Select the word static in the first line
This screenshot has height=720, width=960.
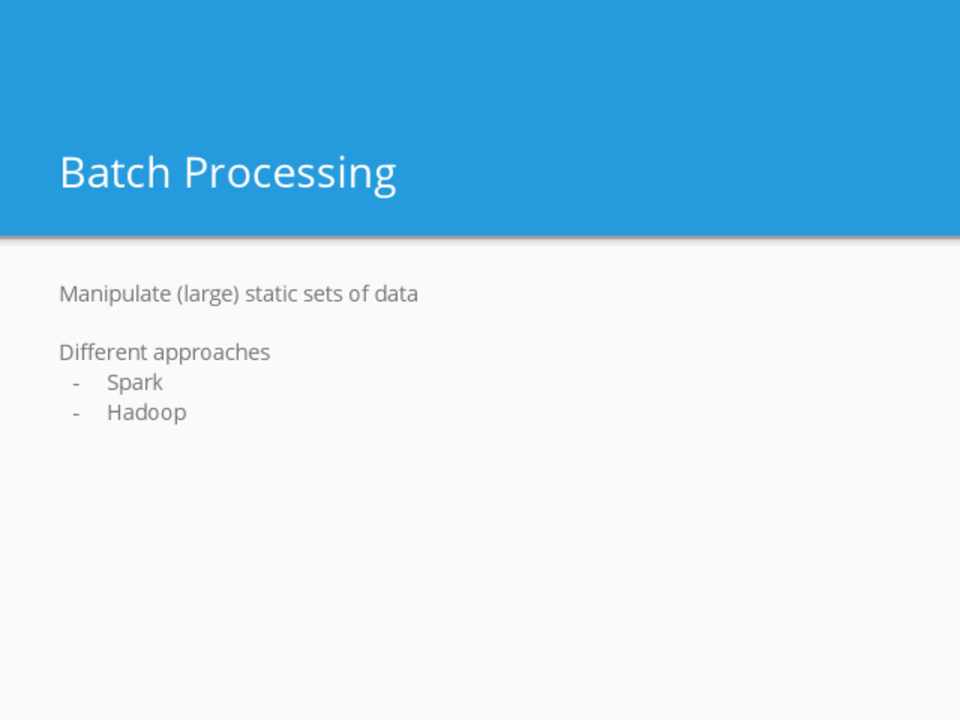(x=270, y=294)
